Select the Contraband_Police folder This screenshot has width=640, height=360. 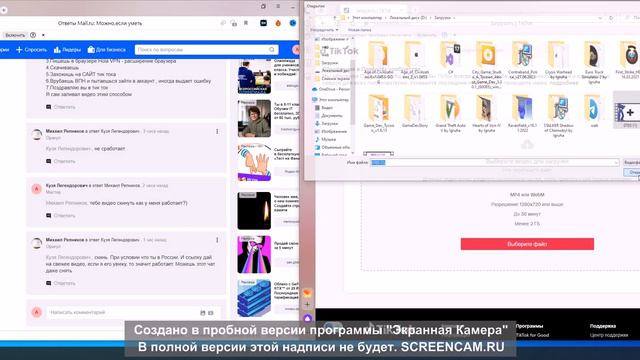522,60
